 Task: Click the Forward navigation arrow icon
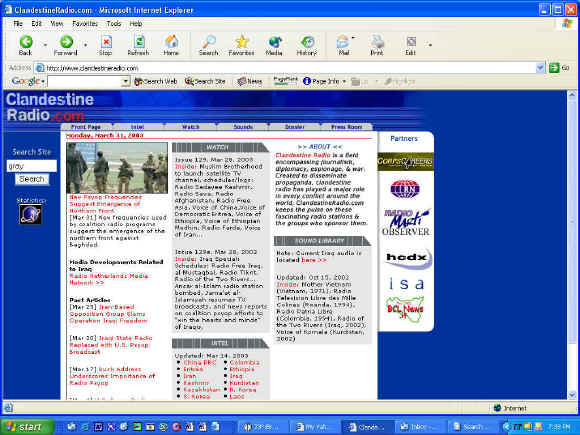click(66, 42)
